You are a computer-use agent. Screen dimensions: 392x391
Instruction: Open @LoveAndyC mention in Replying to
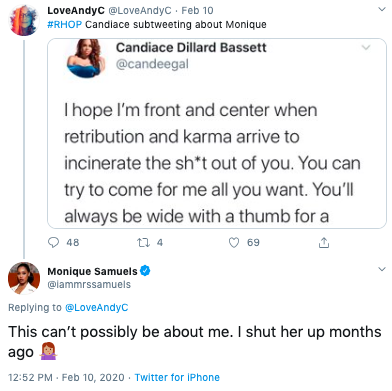pos(97,307)
